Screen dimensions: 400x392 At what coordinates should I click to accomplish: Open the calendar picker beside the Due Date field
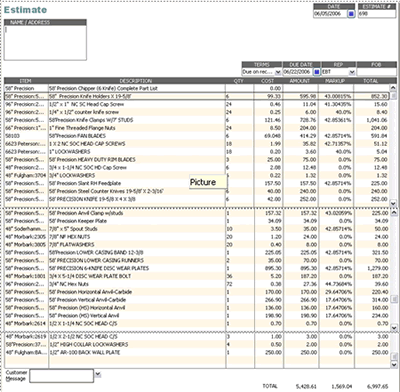coord(317,72)
